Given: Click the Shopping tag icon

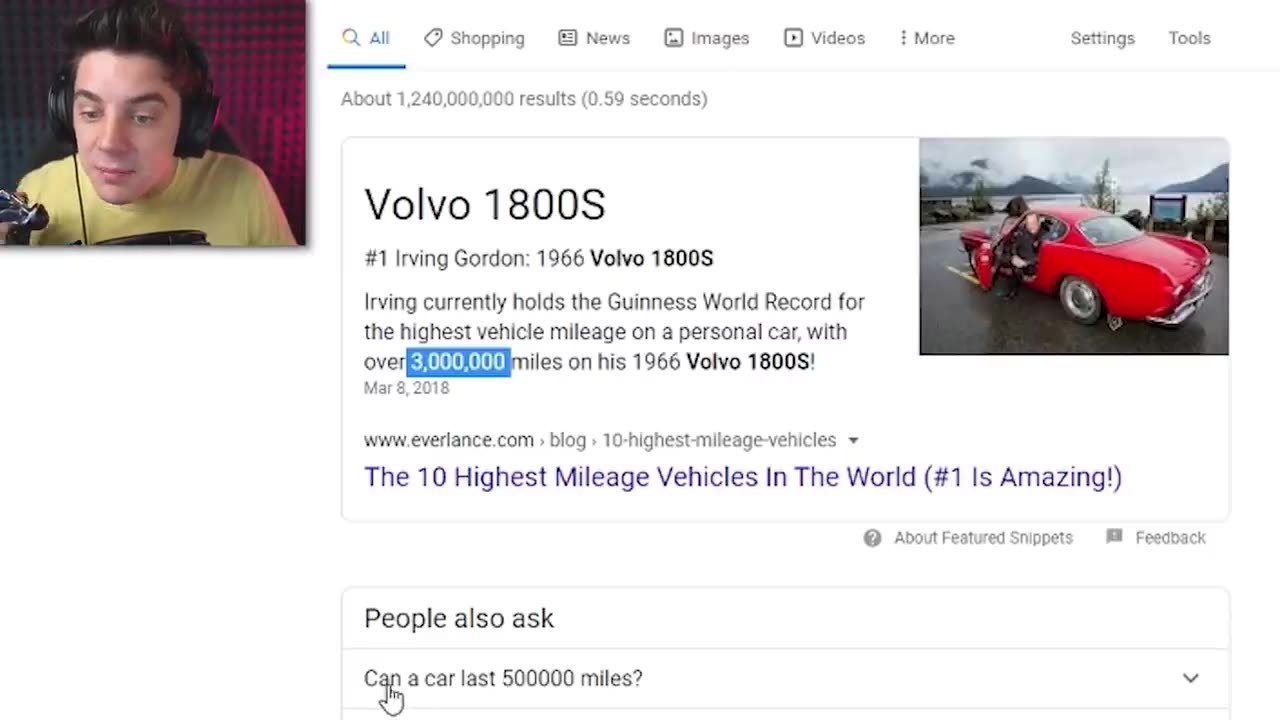Looking at the screenshot, I should click(433, 38).
